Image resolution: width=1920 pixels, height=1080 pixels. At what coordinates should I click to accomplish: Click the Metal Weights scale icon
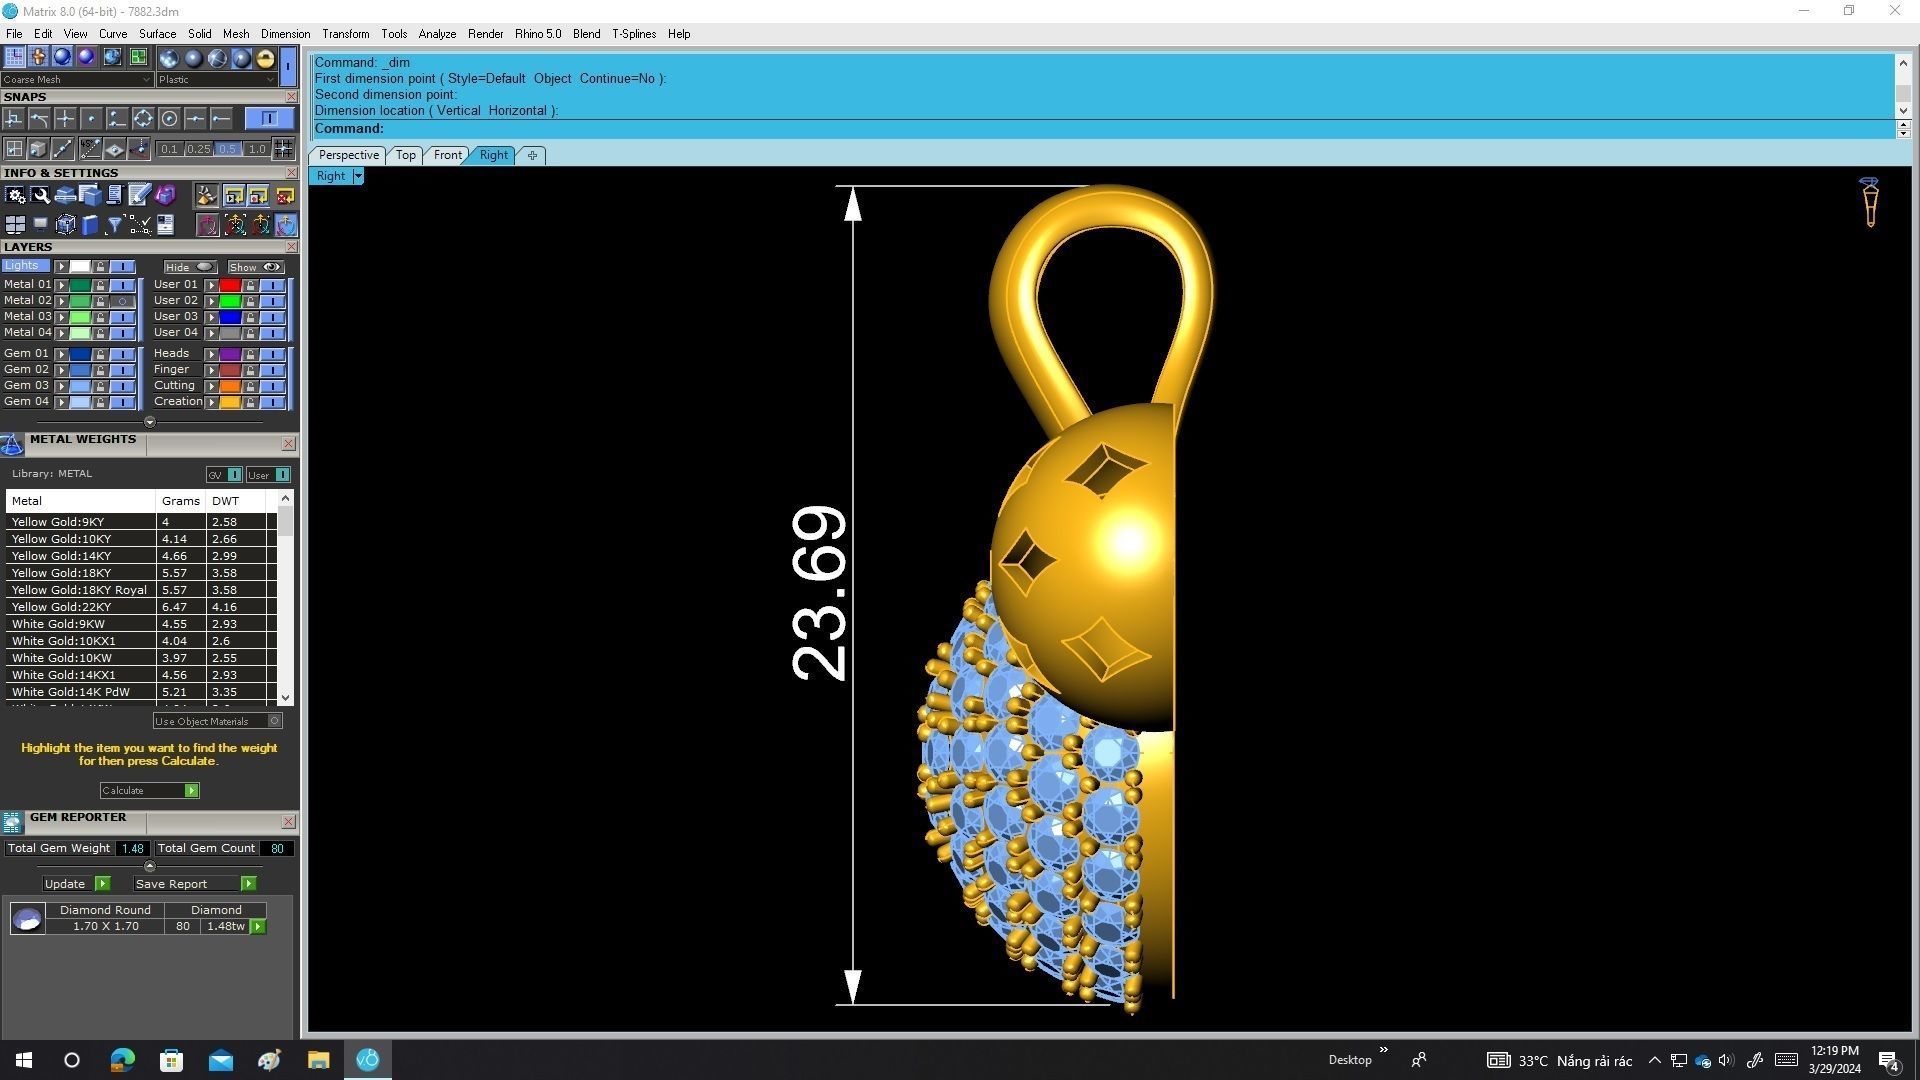point(12,444)
